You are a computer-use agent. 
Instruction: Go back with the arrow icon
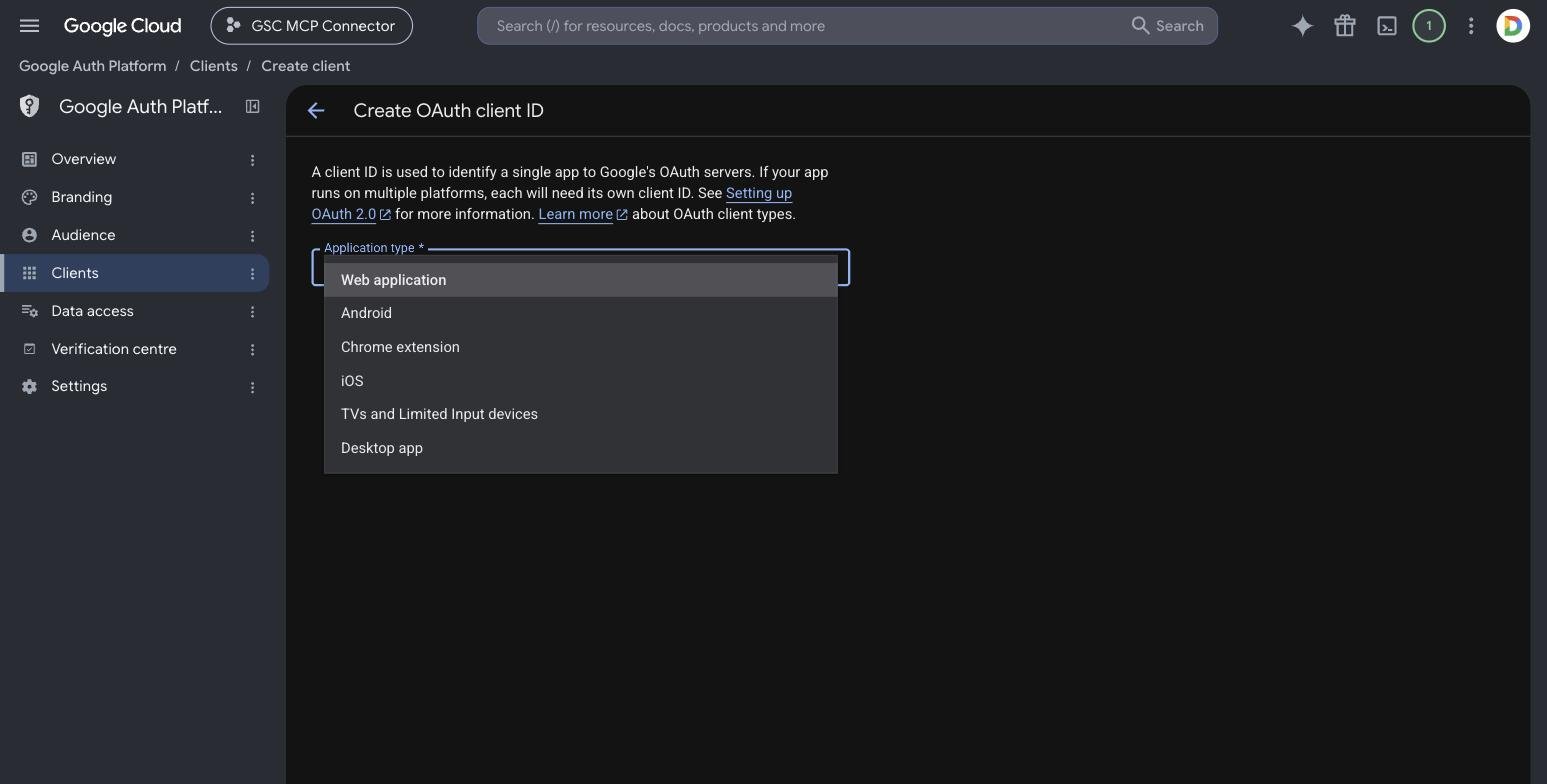[316, 111]
